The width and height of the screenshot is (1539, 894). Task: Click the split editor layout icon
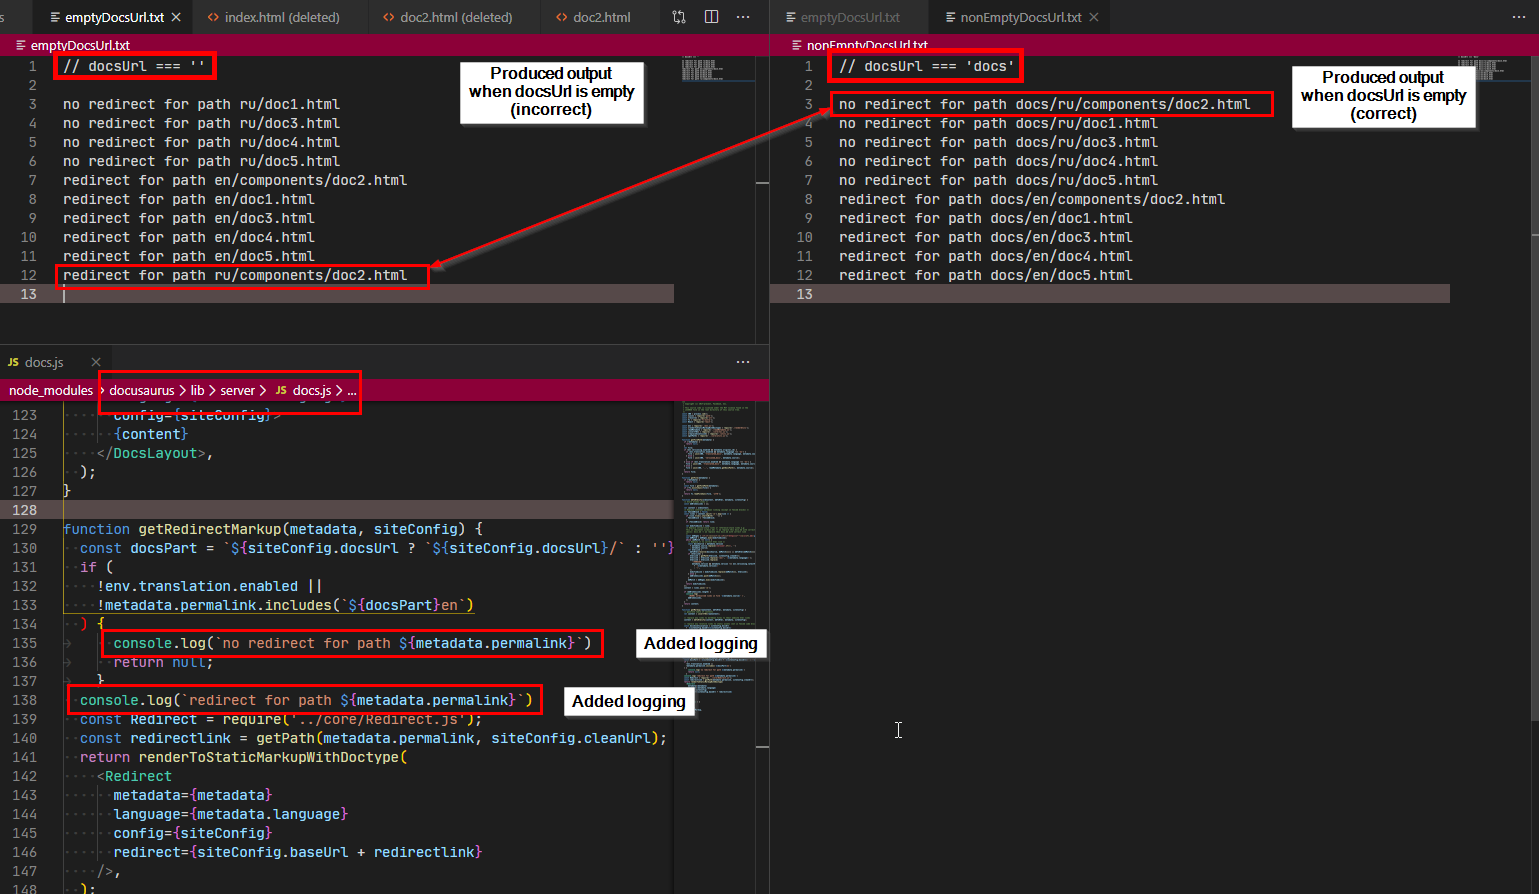(x=712, y=17)
